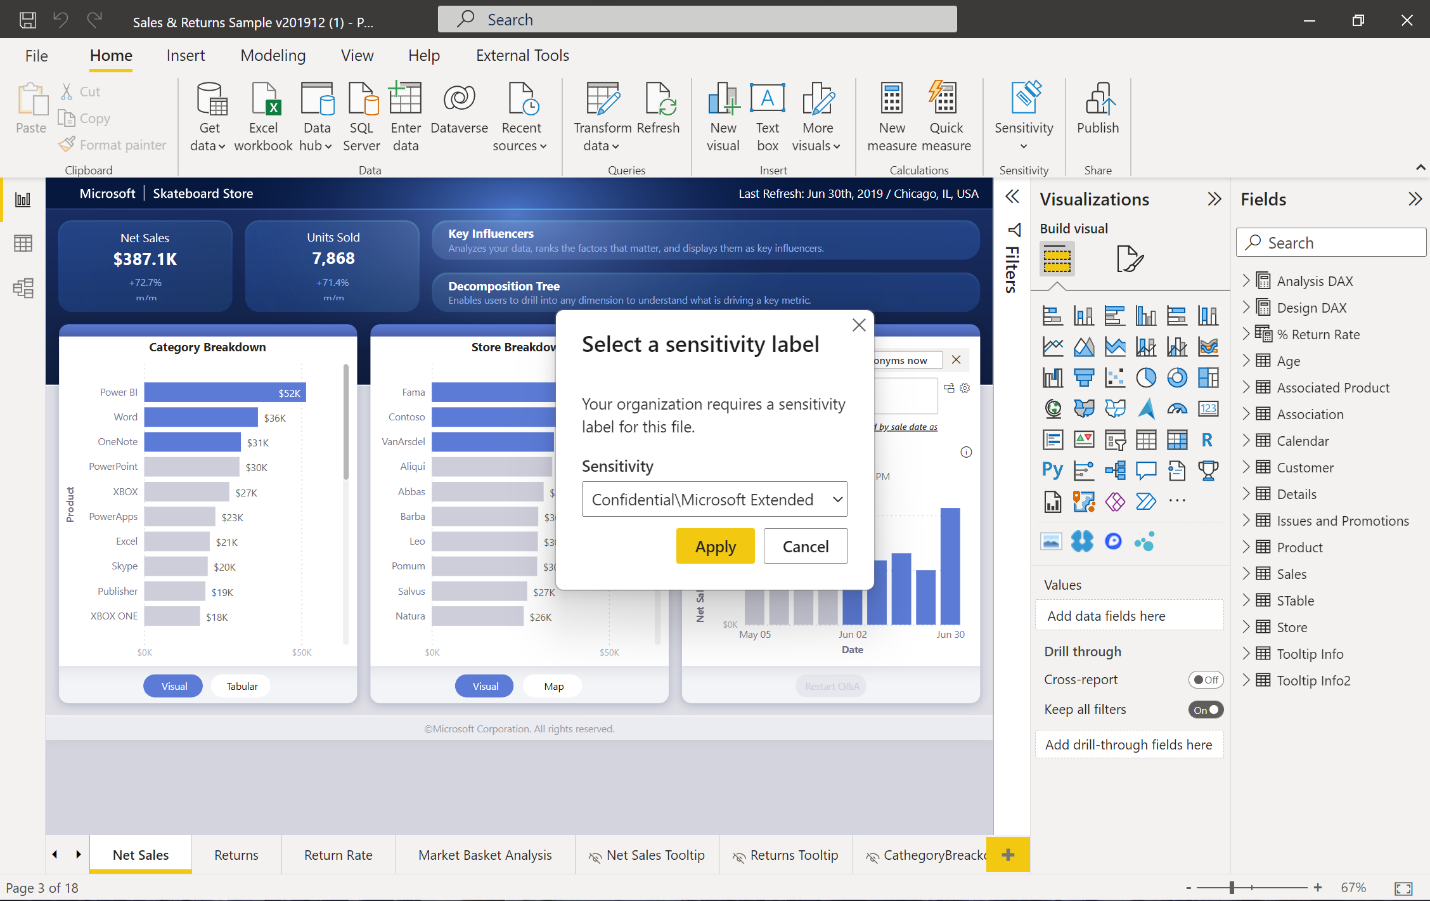Click the zoom slider handle
The image size is (1430, 901).
pos(1232,887)
